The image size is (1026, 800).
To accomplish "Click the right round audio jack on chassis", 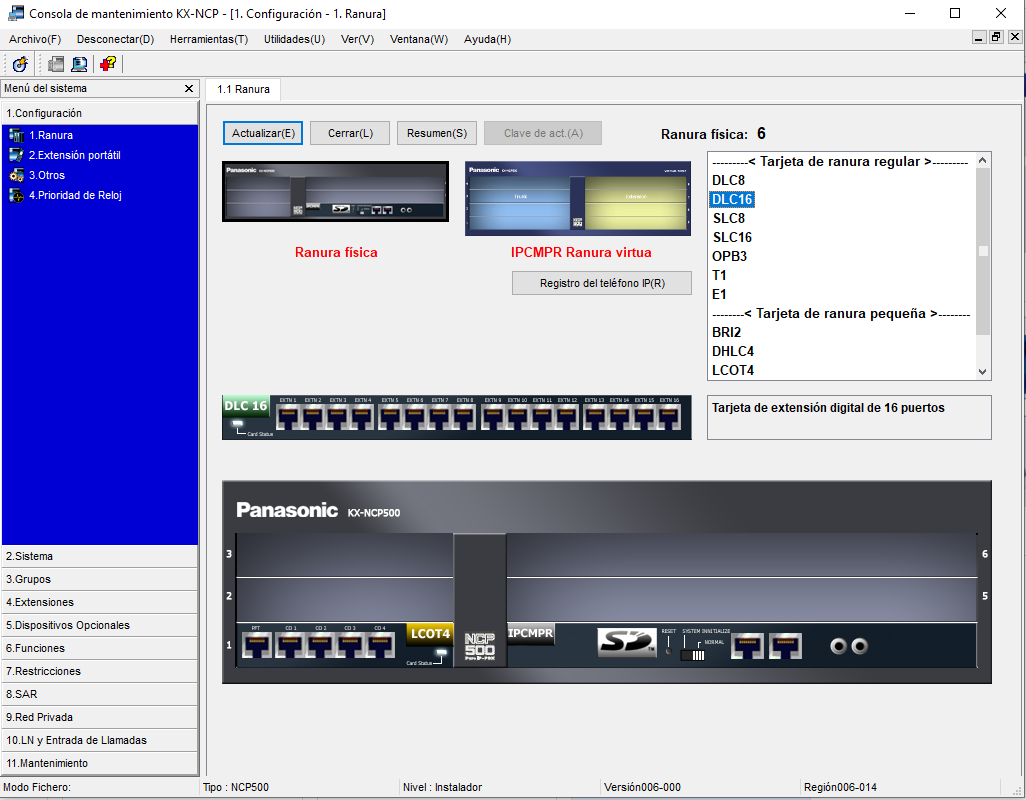I will [860, 646].
